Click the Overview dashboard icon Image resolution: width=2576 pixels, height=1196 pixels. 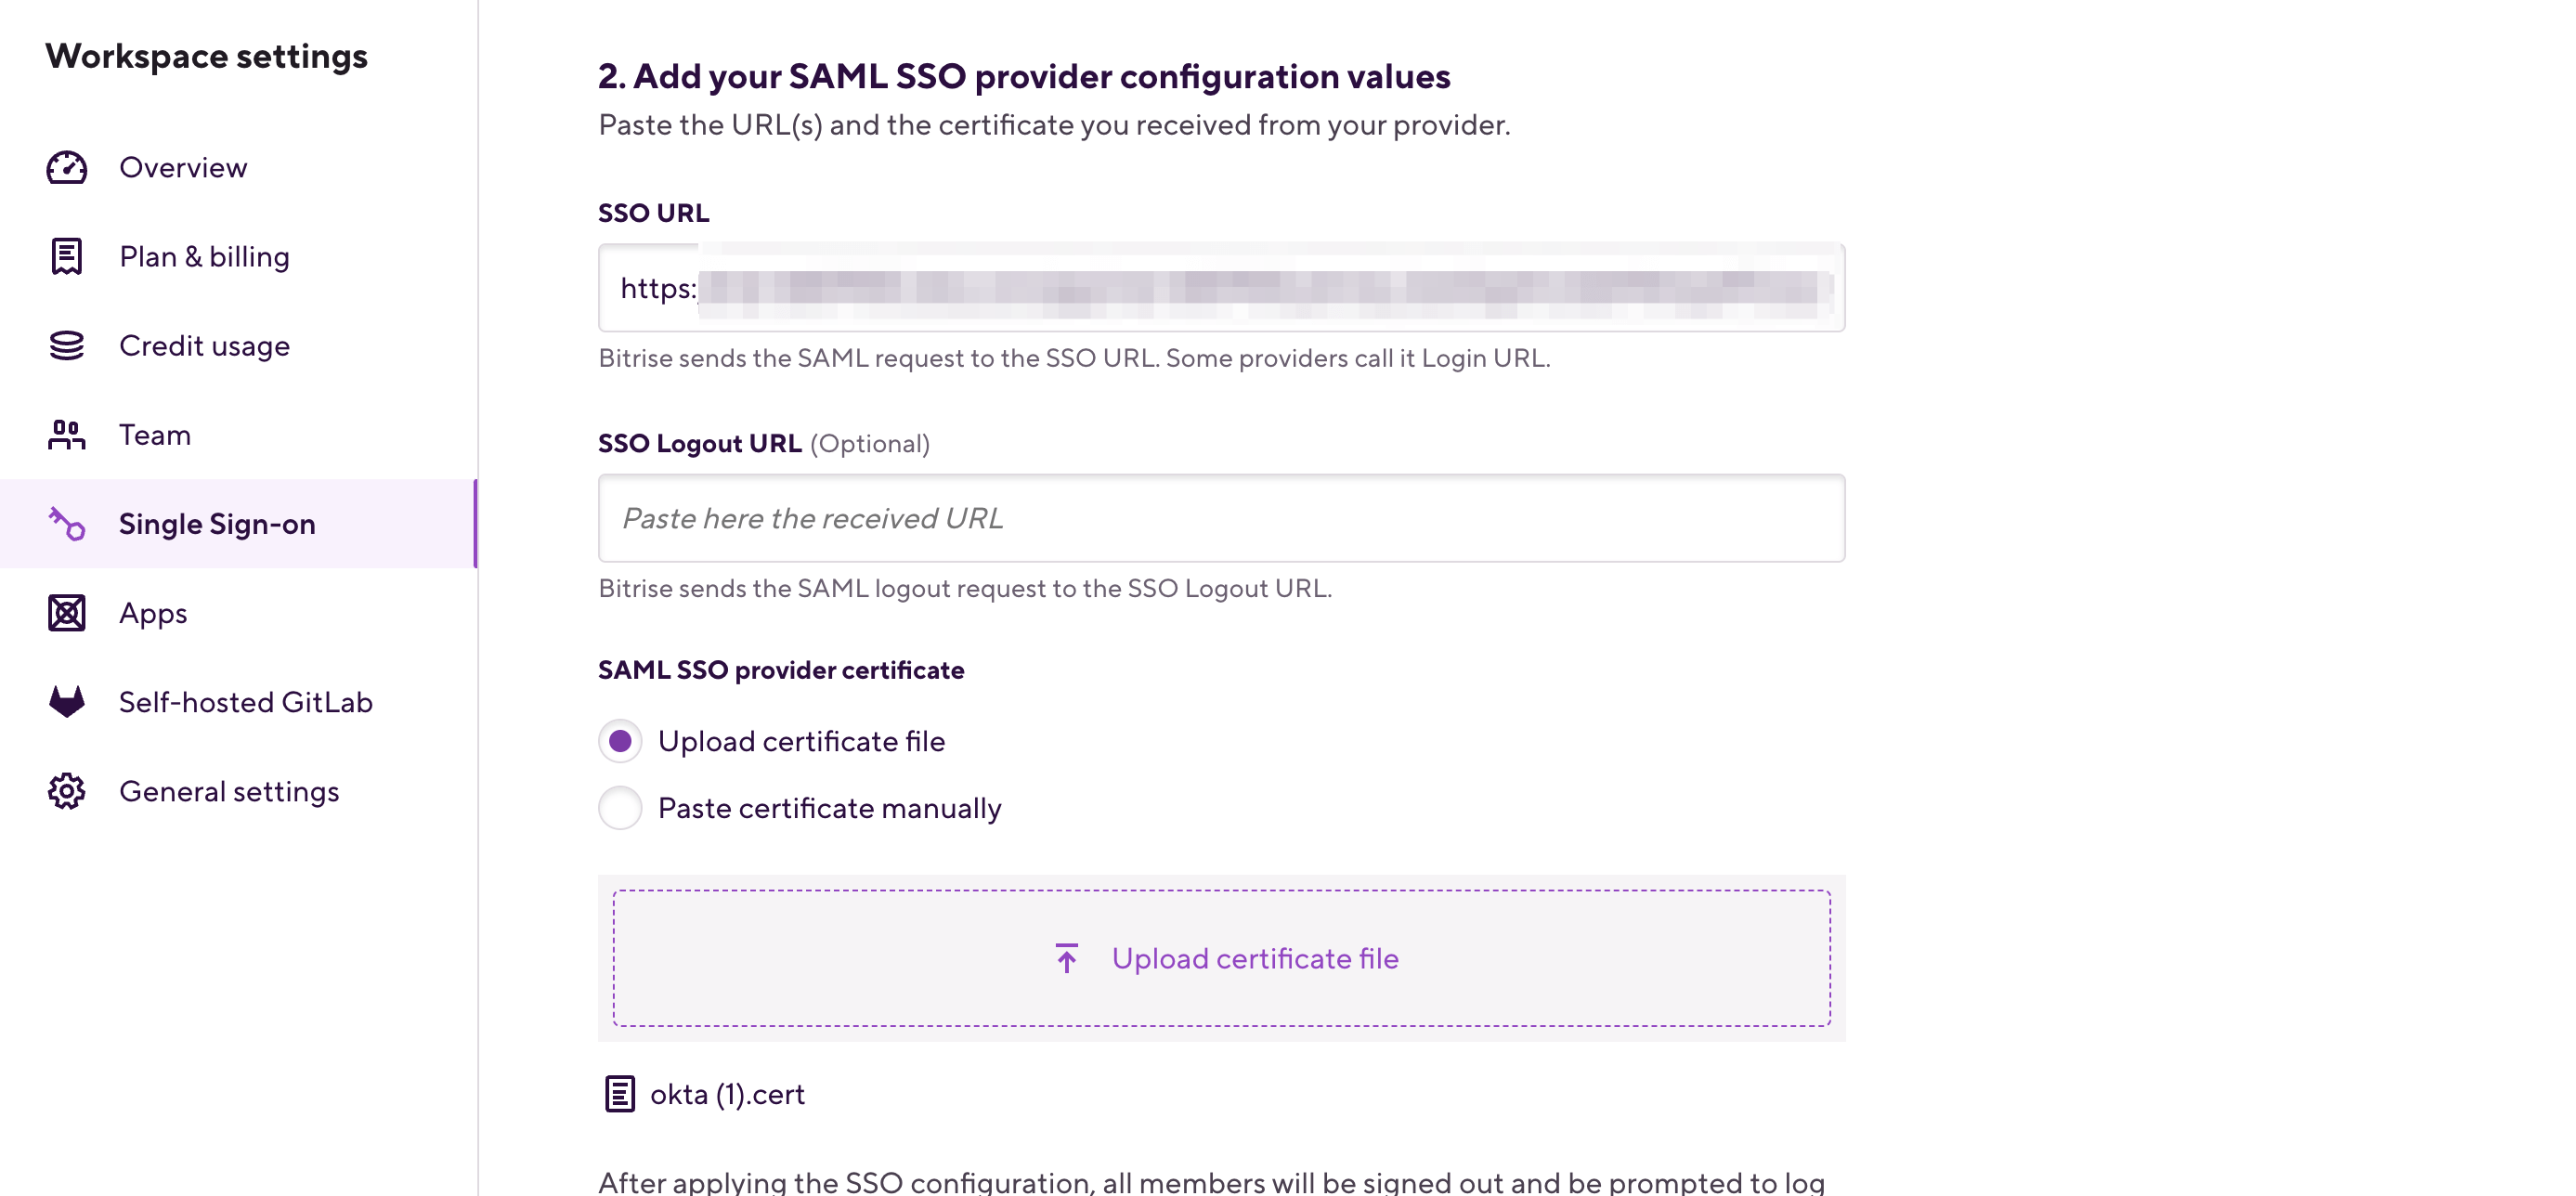[x=65, y=167]
